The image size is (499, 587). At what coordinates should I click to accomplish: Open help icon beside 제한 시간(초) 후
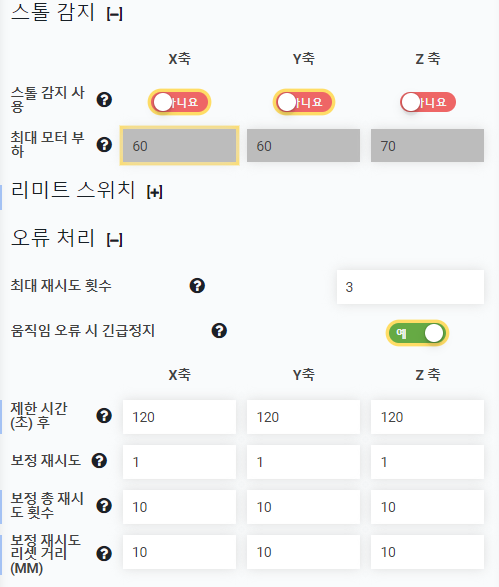coord(104,416)
